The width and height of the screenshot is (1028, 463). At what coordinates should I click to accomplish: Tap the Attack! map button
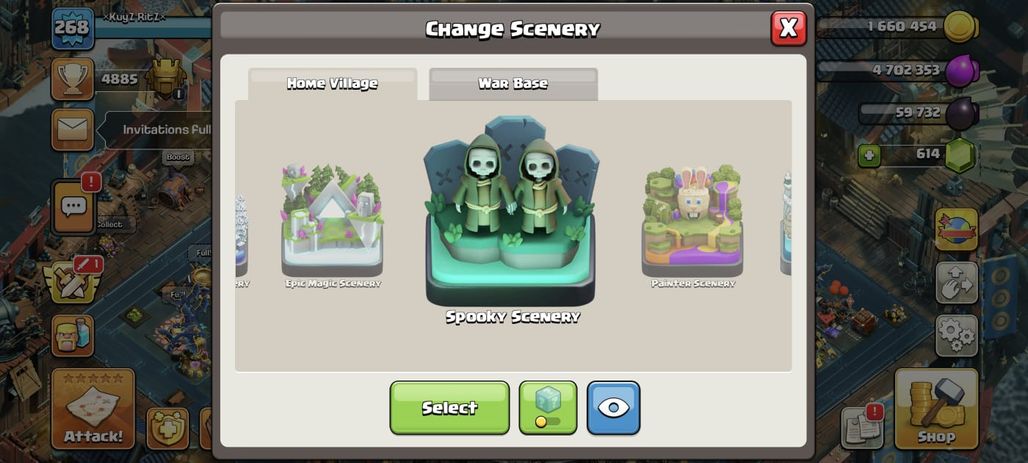pyautogui.click(x=93, y=409)
